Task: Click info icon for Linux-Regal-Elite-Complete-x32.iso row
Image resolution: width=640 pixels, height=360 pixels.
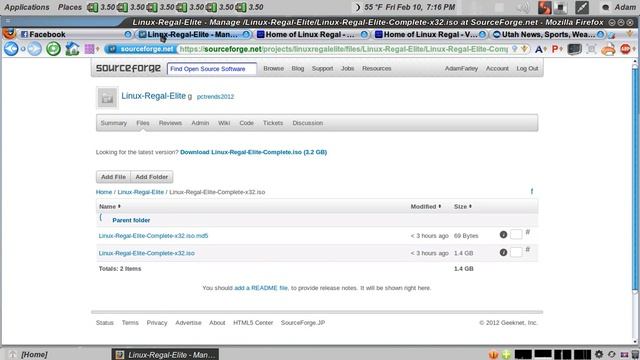Action: pos(503,253)
